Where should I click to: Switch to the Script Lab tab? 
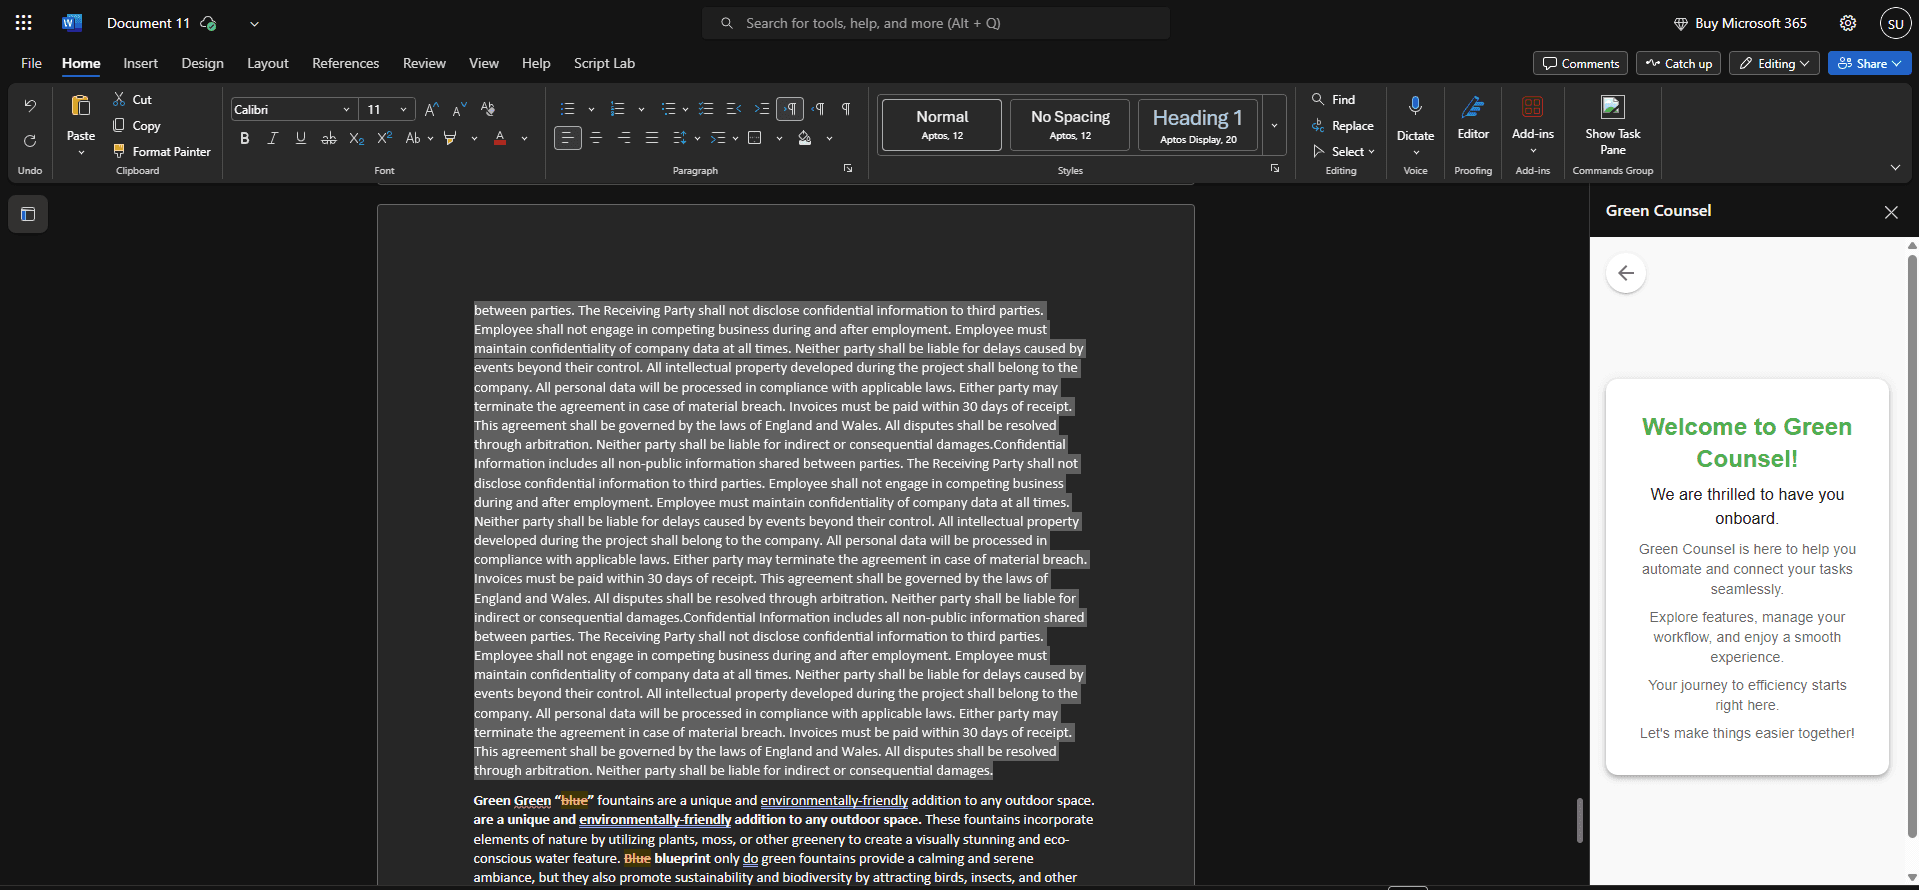point(604,63)
